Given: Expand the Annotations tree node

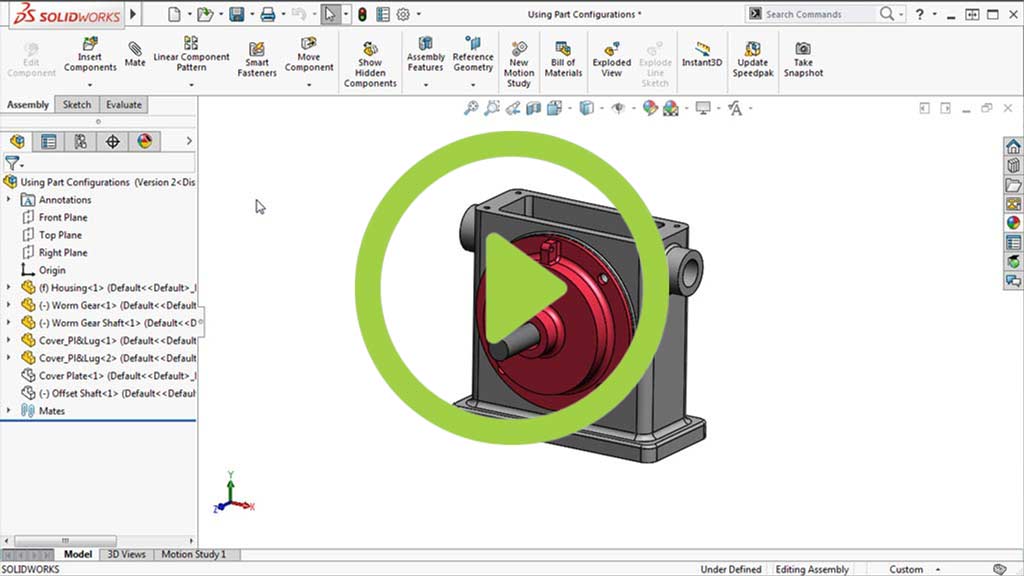Looking at the screenshot, I should (9, 200).
